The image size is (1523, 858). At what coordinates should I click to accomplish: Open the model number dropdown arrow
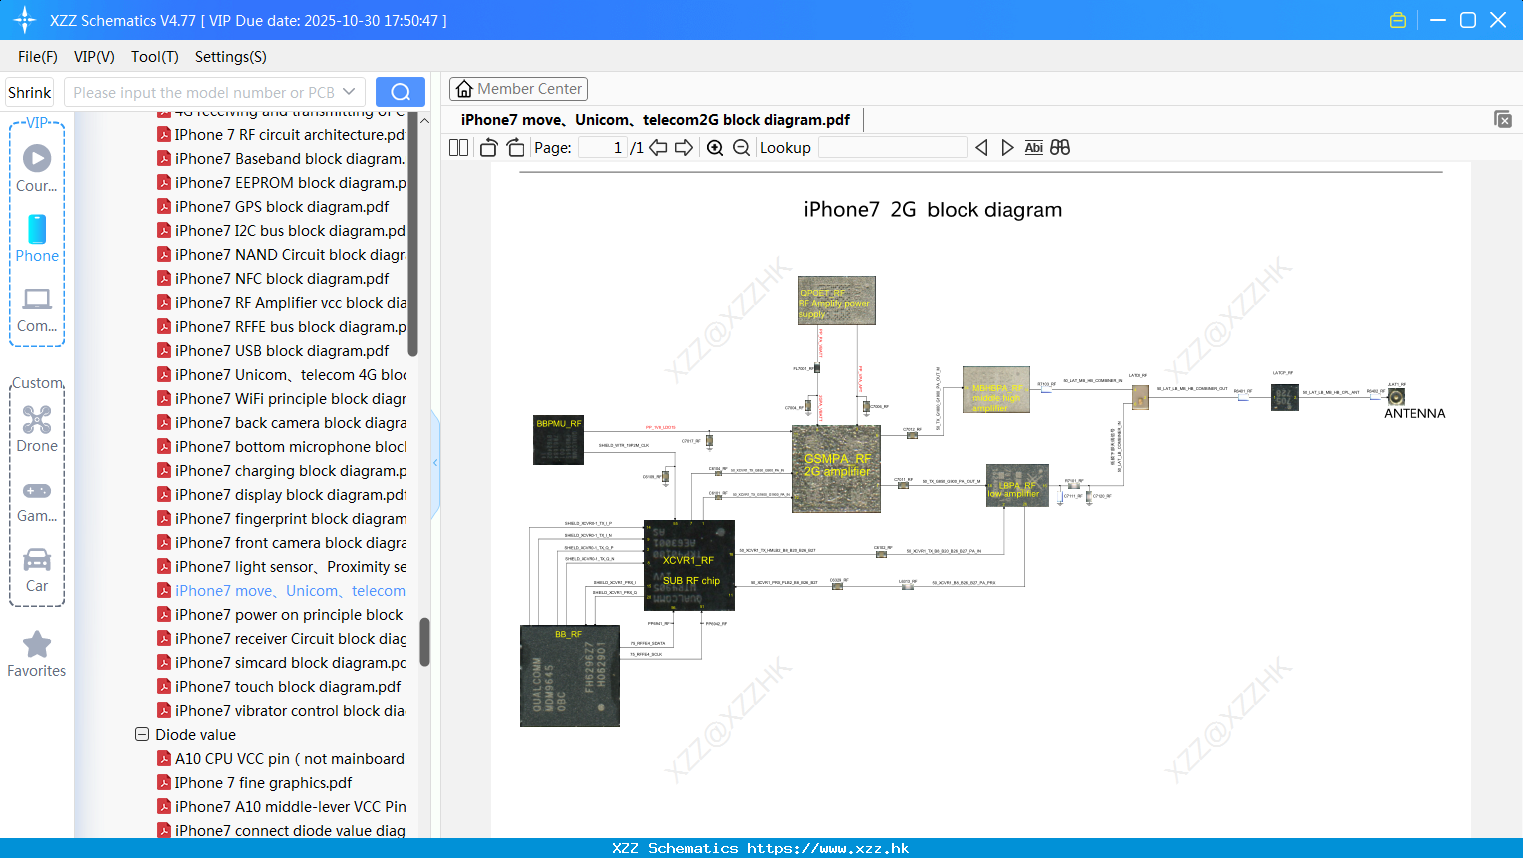tap(349, 92)
